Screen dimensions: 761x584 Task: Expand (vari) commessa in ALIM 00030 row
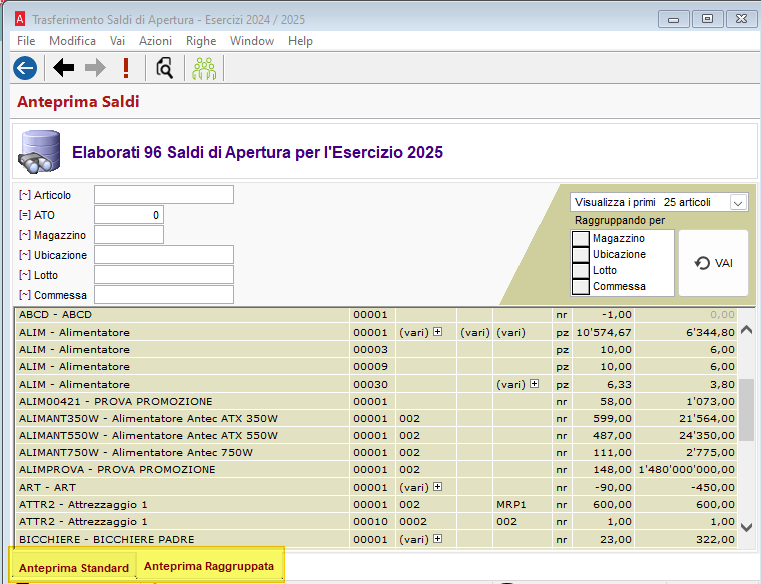535,384
